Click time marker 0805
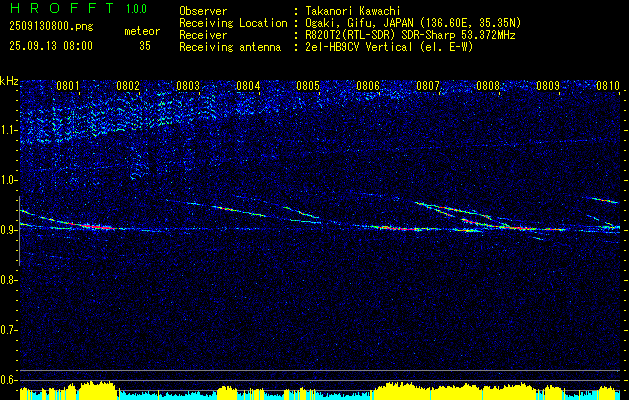Image resolution: width=629 pixels, height=400 pixels. 308,85
